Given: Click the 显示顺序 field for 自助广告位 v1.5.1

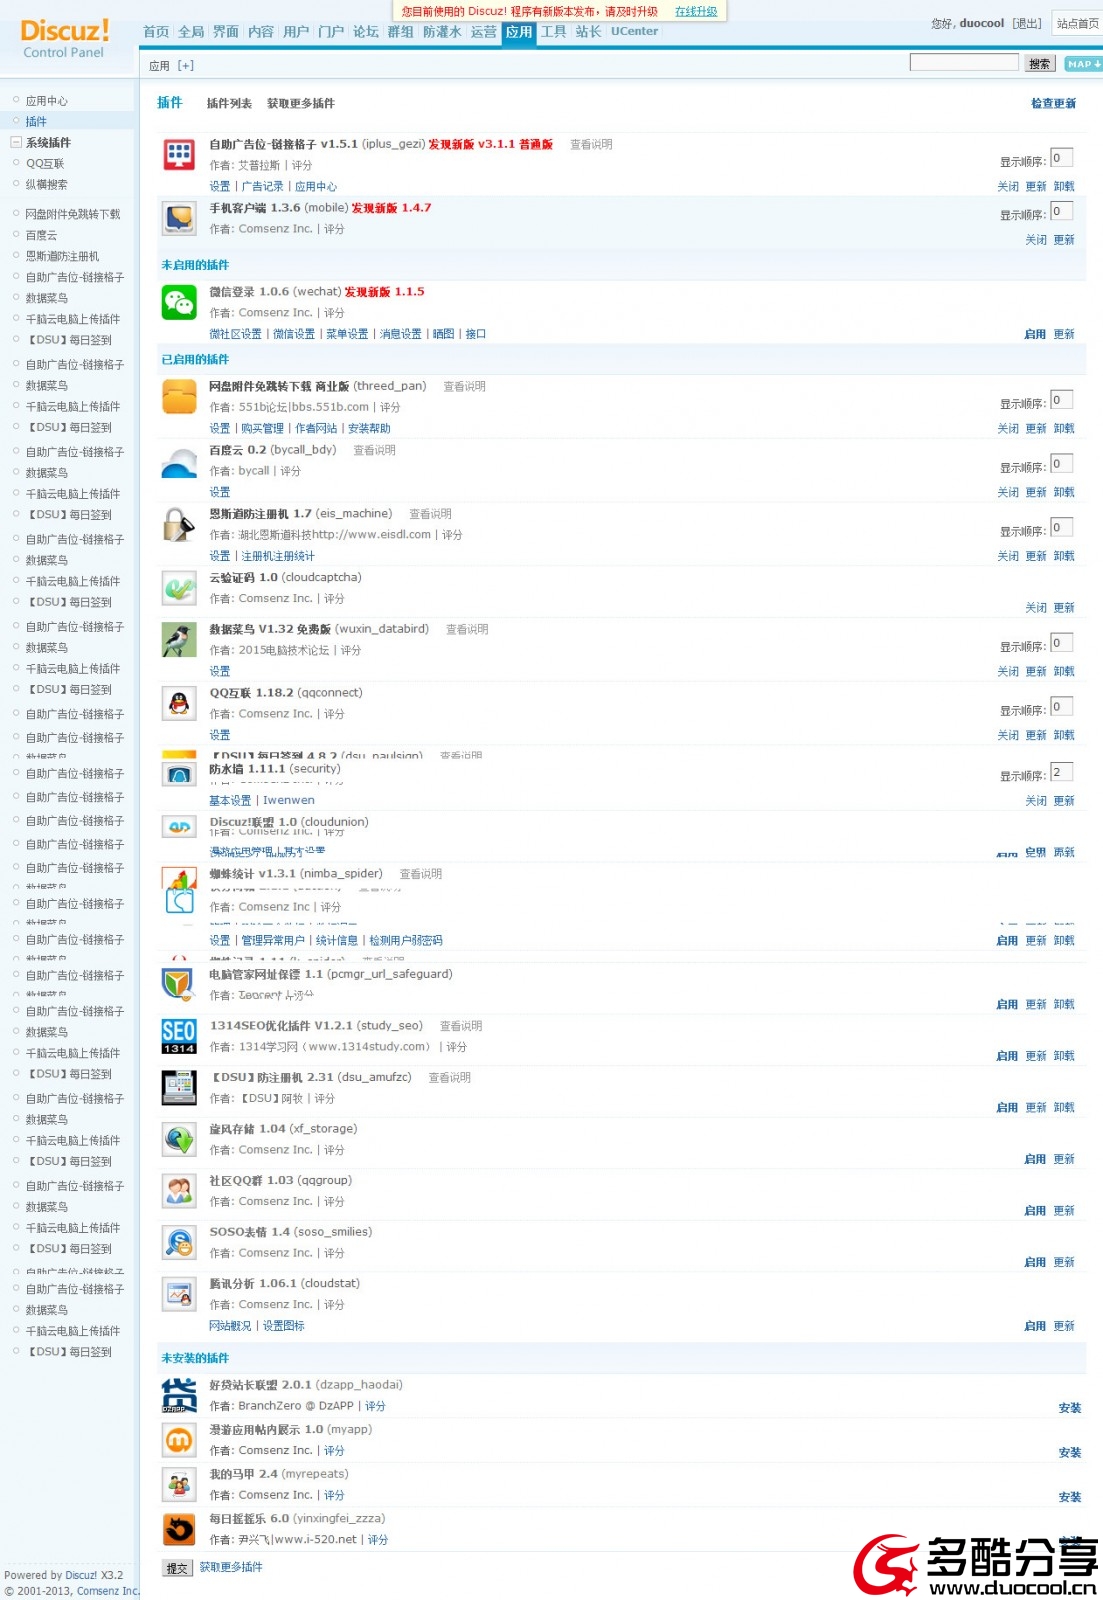Looking at the screenshot, I should [x=1061, y=158].
